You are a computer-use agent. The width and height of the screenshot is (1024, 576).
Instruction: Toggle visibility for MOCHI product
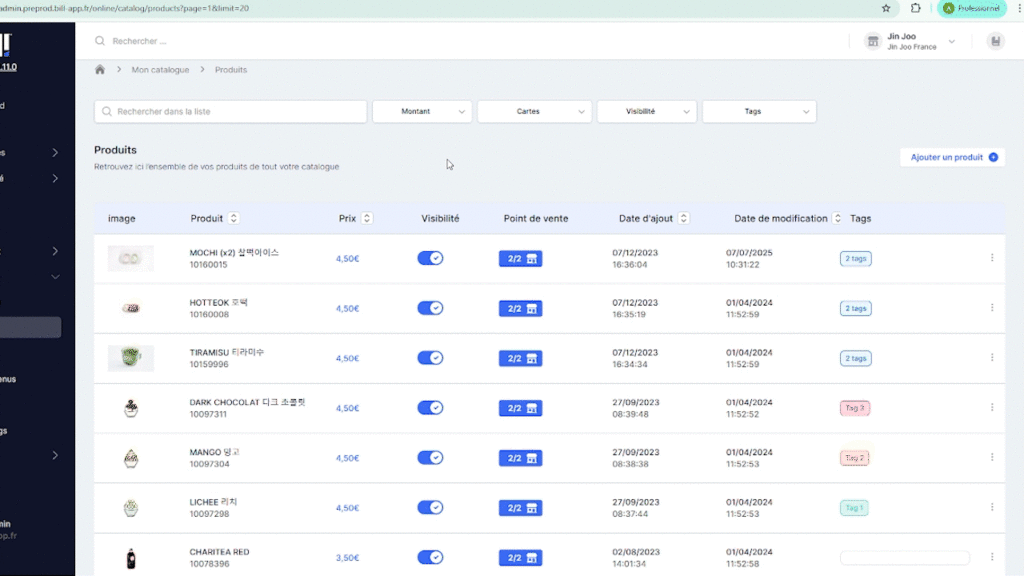click(x=430, y=258)
